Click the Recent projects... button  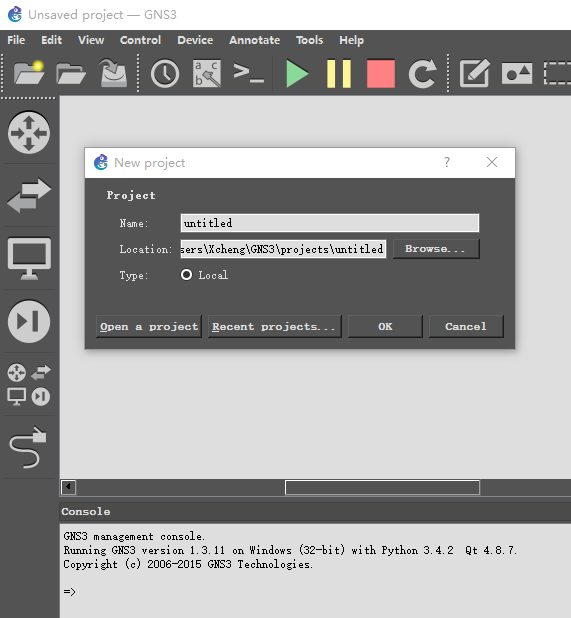point(275,327)
